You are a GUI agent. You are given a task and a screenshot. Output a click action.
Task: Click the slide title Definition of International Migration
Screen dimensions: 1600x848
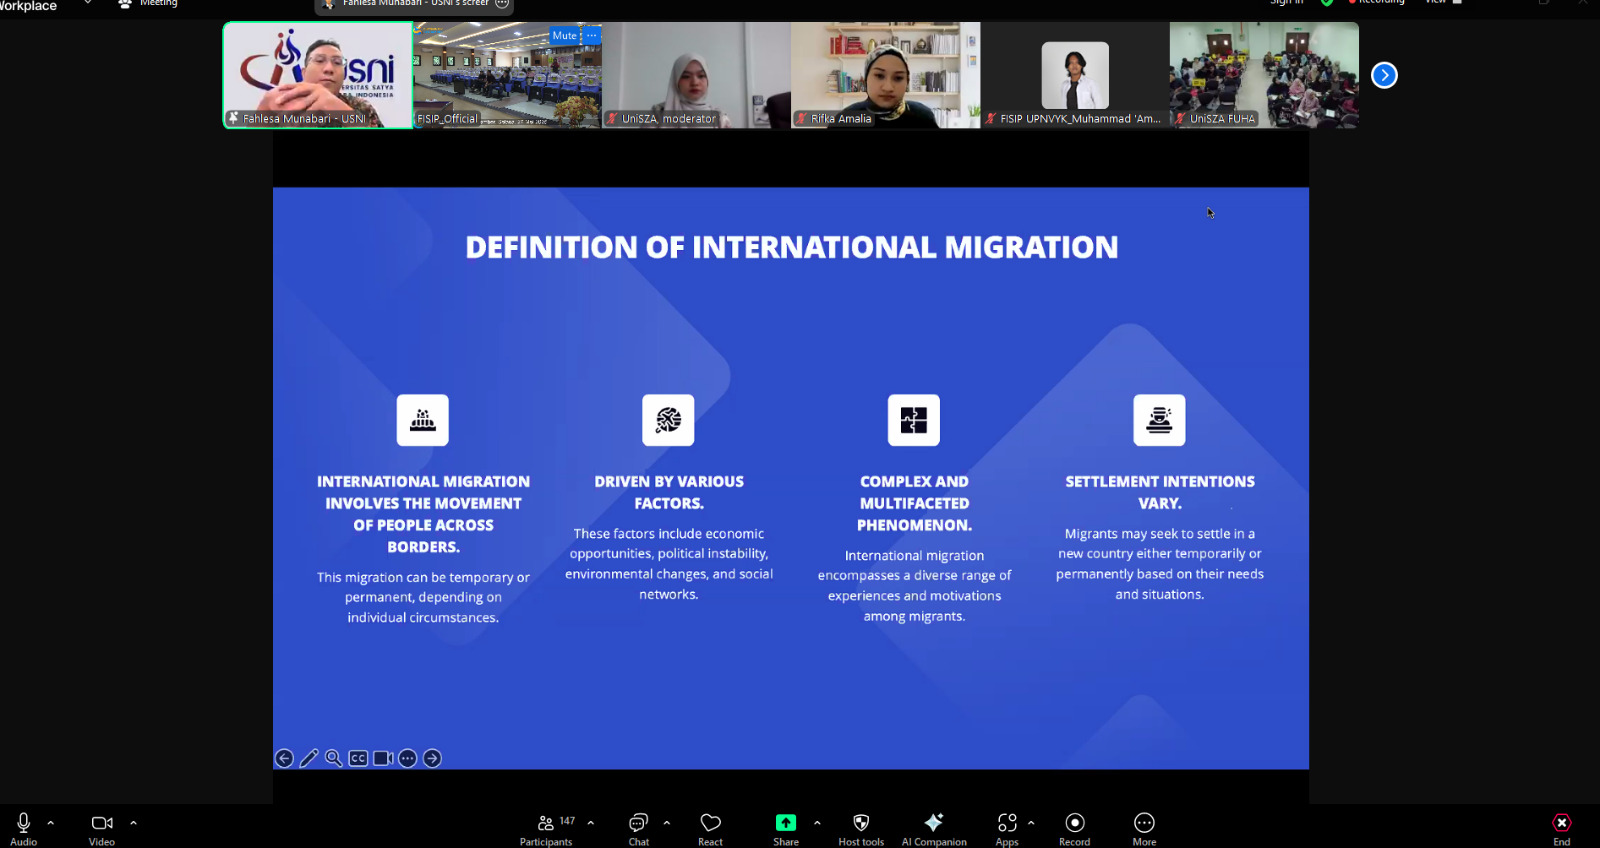[x=792, y=247]
